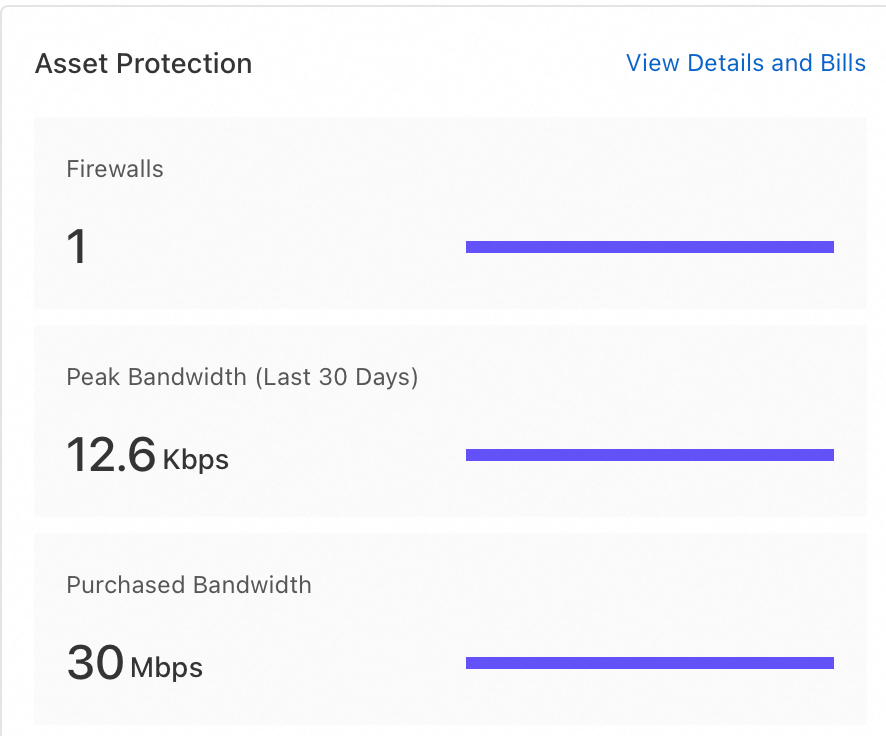Click the Peak Bandwidth label text
The image size is (886, 736).
(156, 377)
